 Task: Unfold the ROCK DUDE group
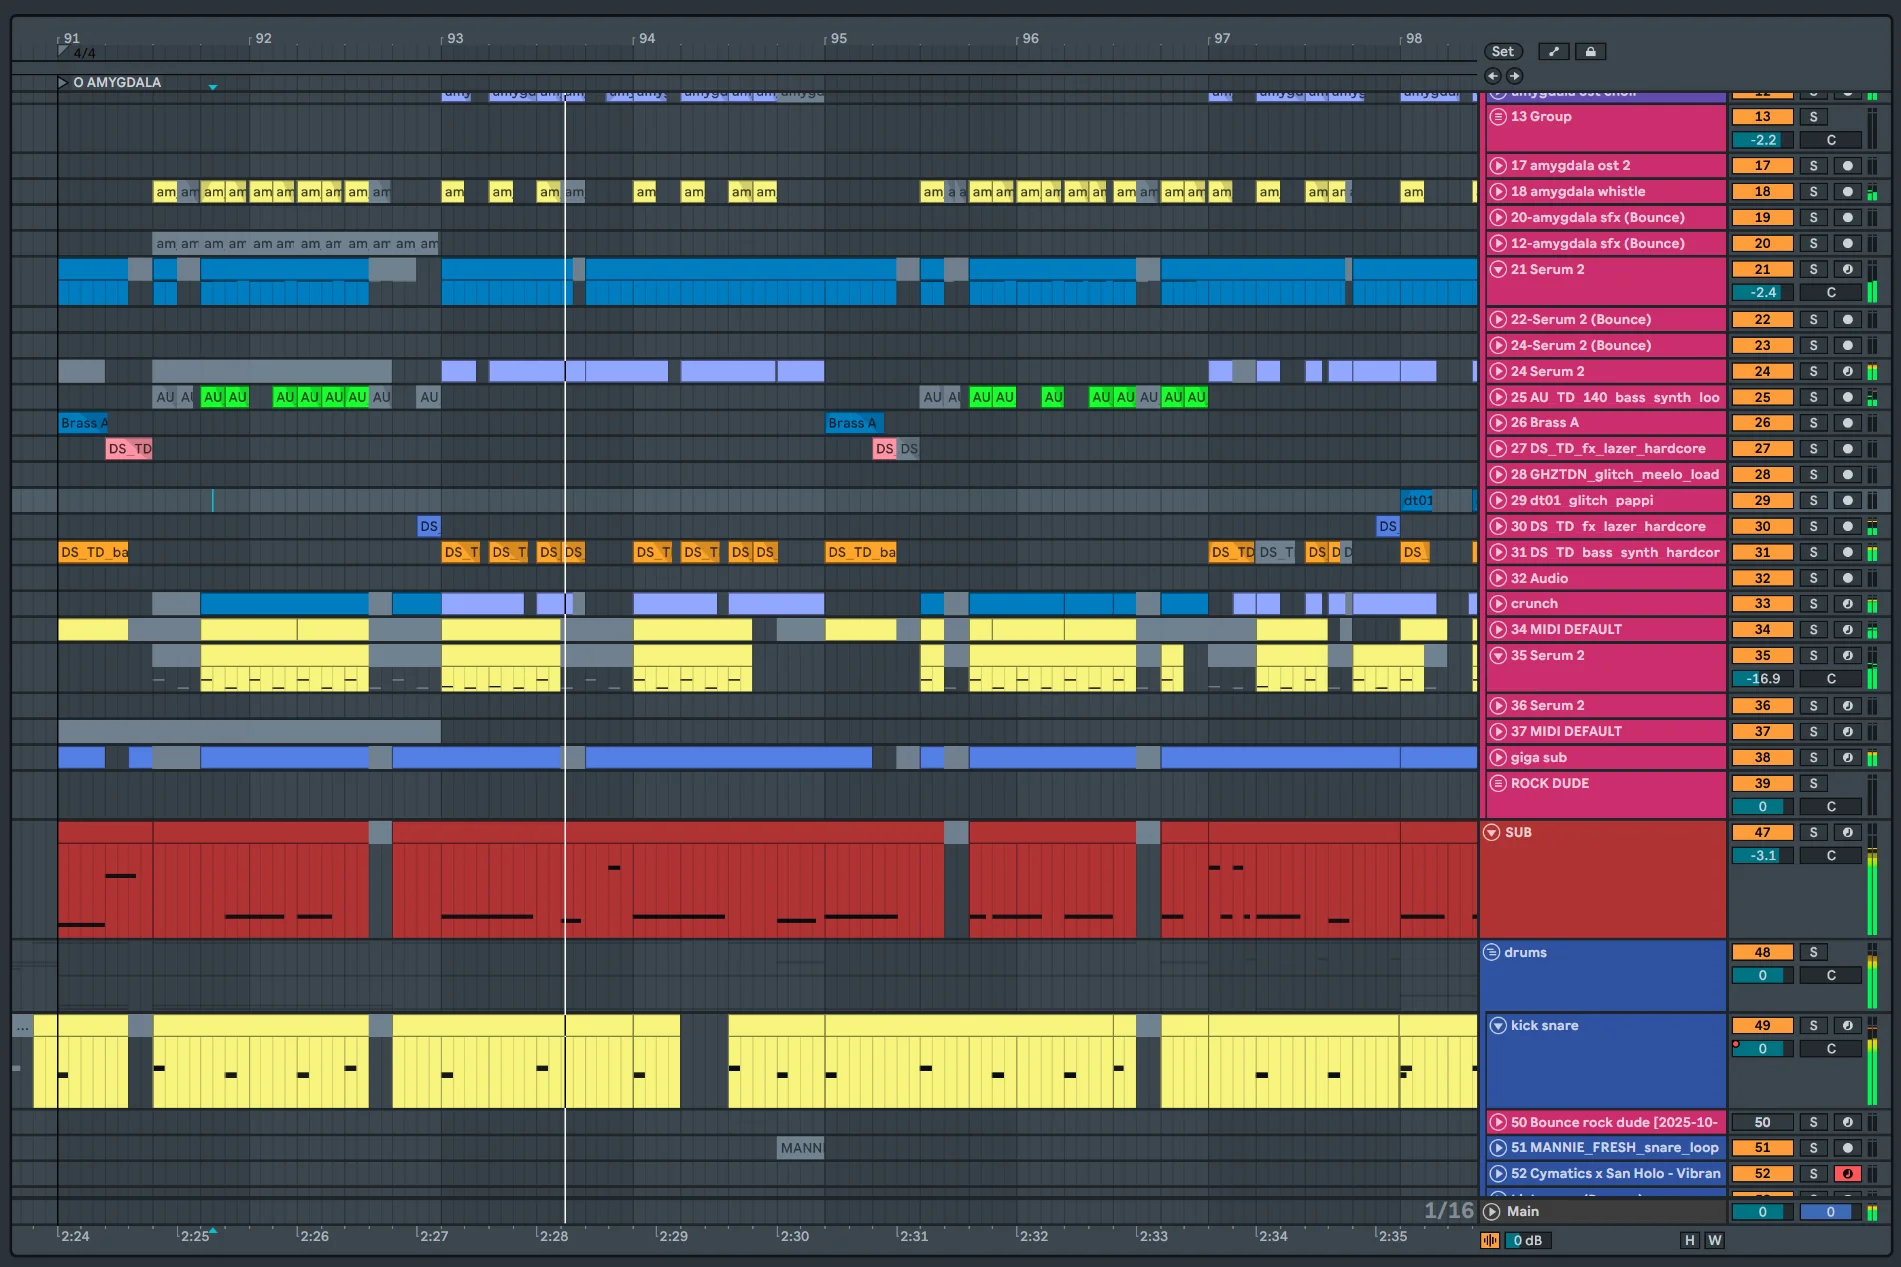1498,784
